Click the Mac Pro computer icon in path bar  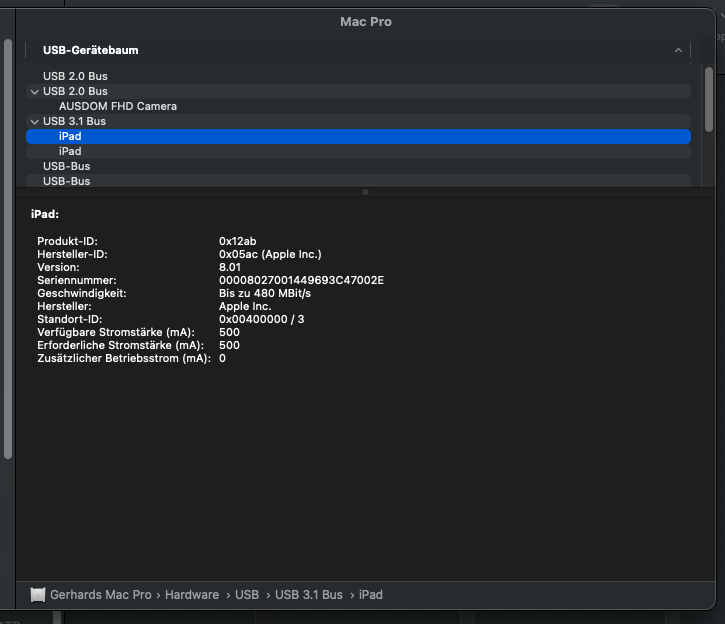[38, 594]
